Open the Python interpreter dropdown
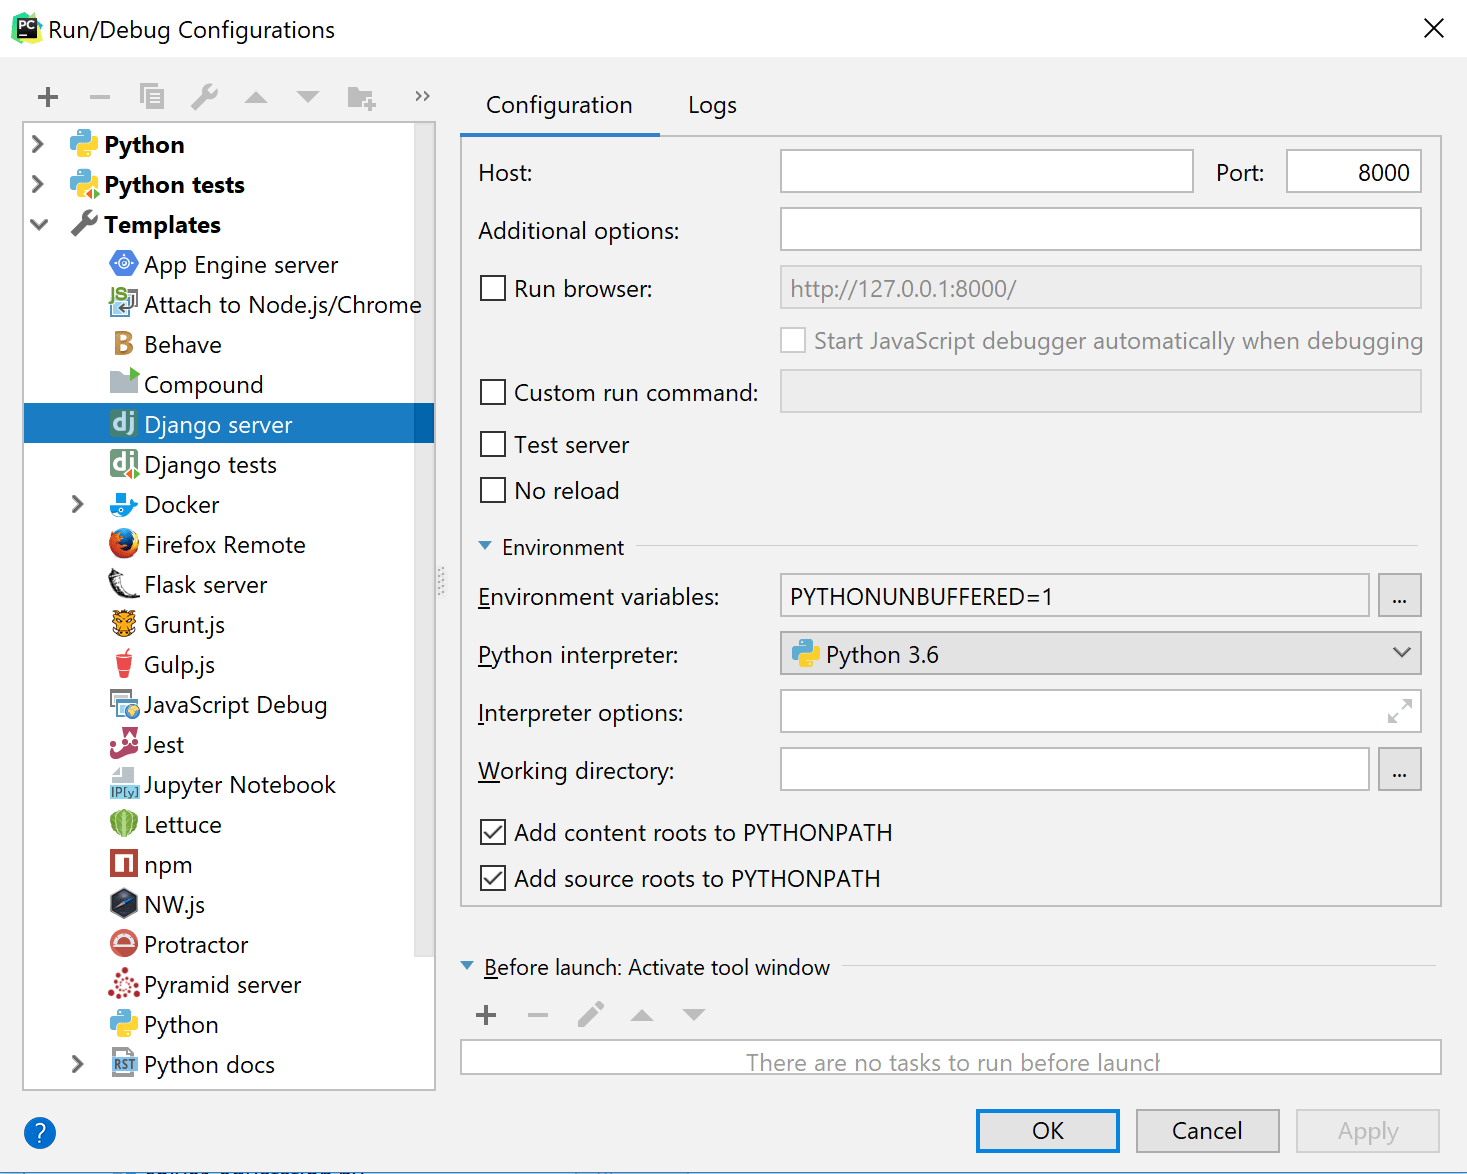1467x1174 pixels. (x=1100, y=654)
